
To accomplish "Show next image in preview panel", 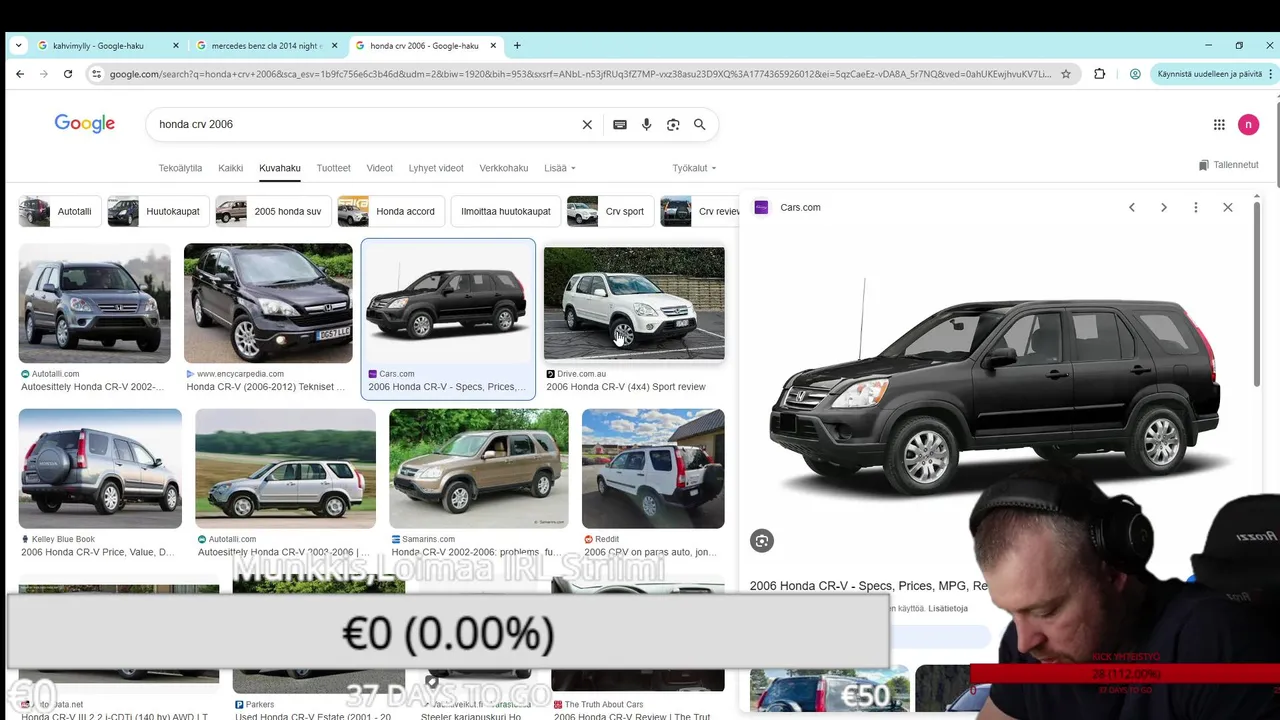I will coord(1164,207).
